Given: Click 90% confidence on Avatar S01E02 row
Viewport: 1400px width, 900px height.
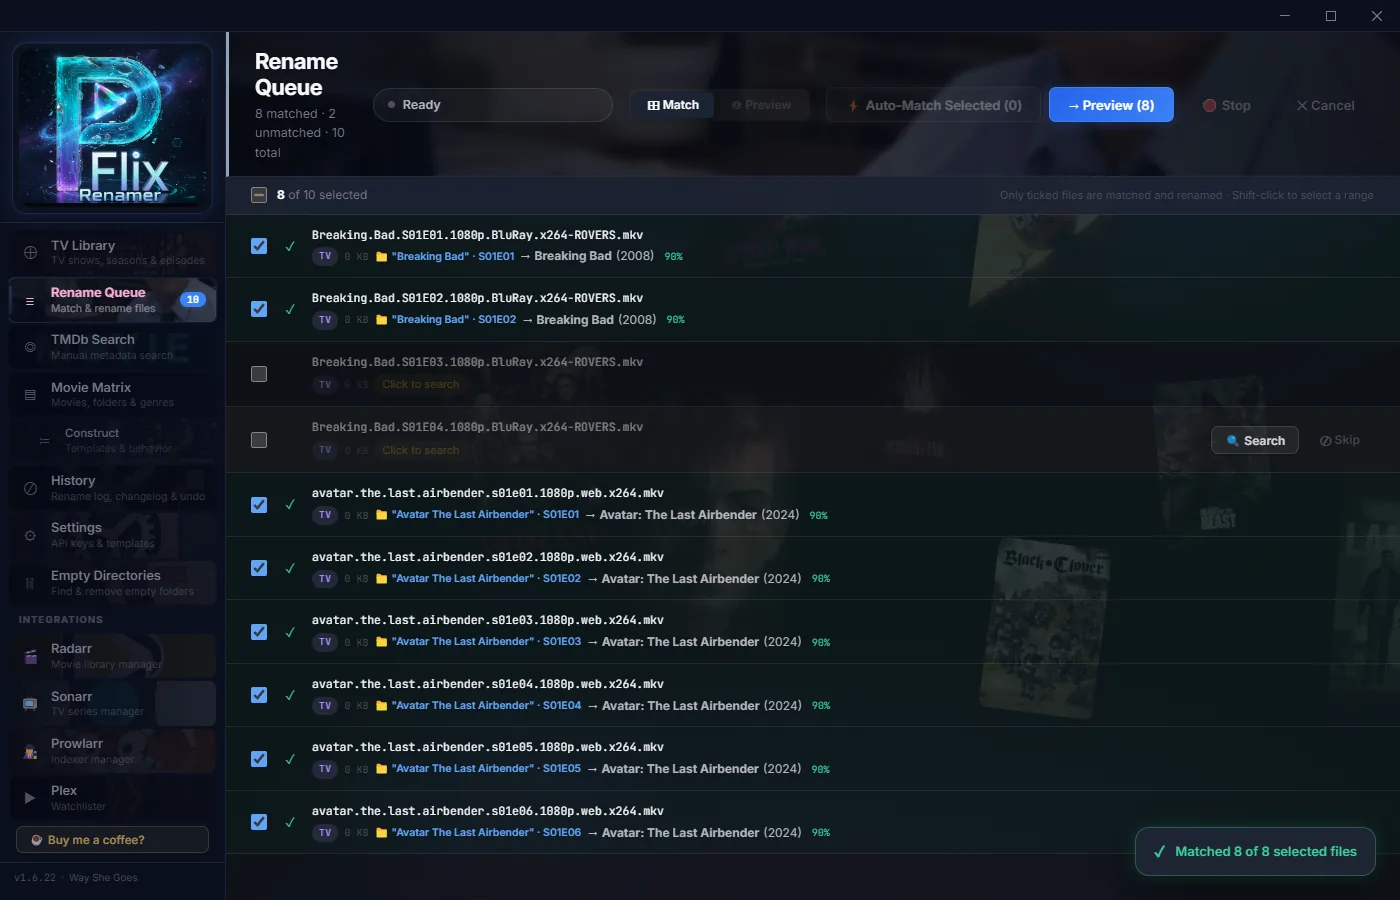Looking at the screenshot, I should tap(821, 579).
